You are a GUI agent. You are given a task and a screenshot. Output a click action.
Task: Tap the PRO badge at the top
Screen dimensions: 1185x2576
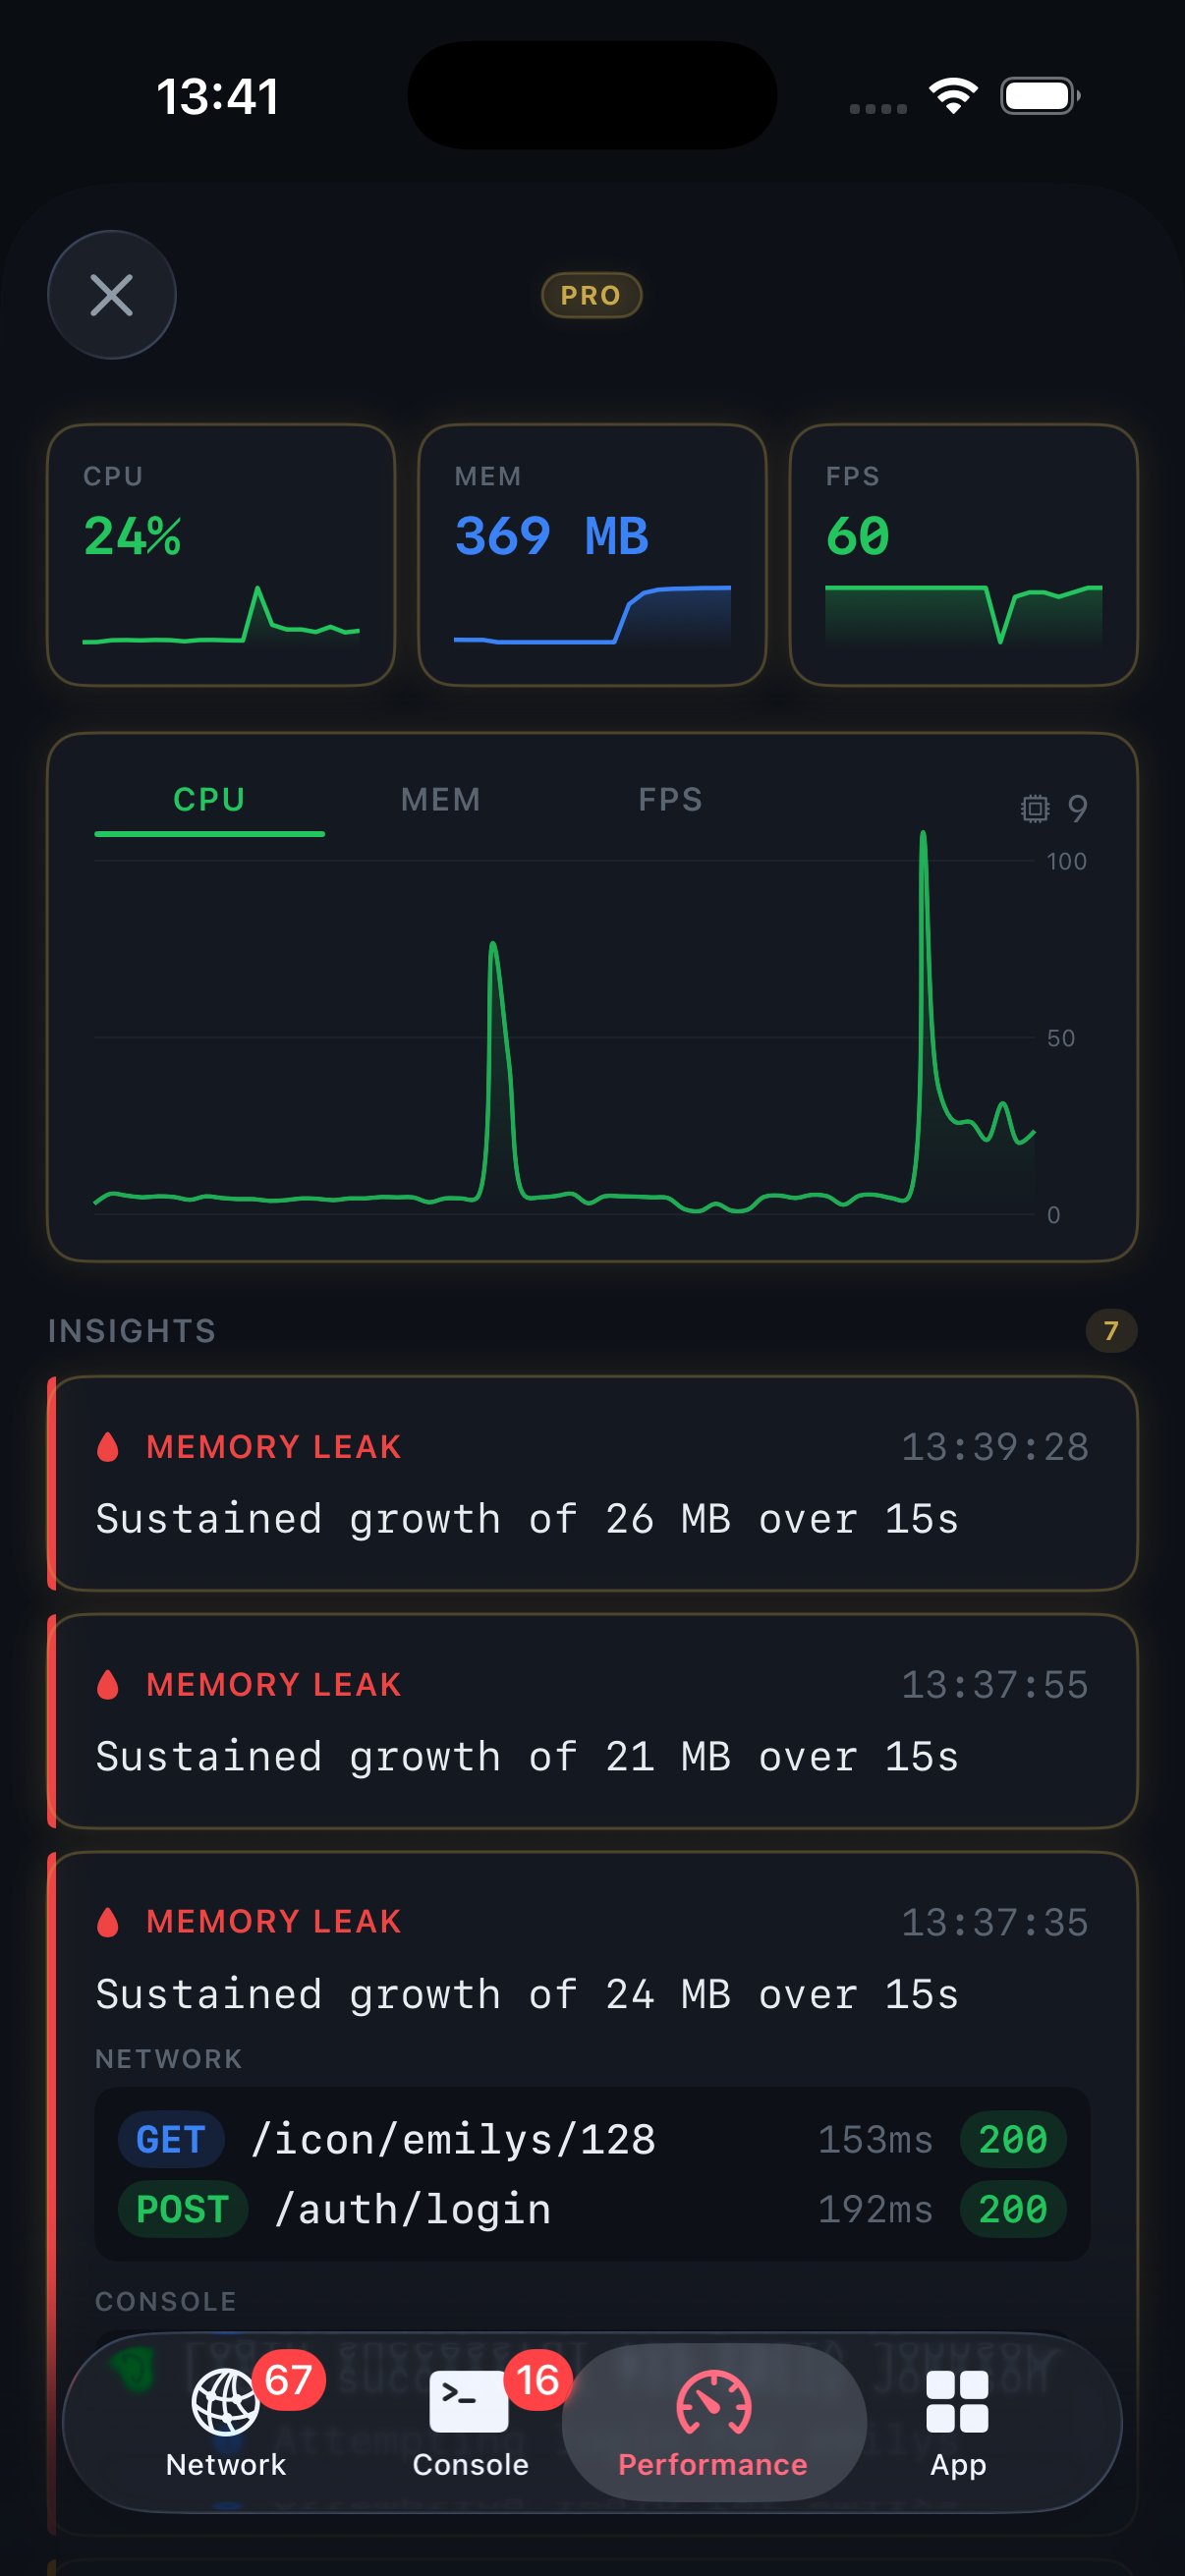point(591,295)
